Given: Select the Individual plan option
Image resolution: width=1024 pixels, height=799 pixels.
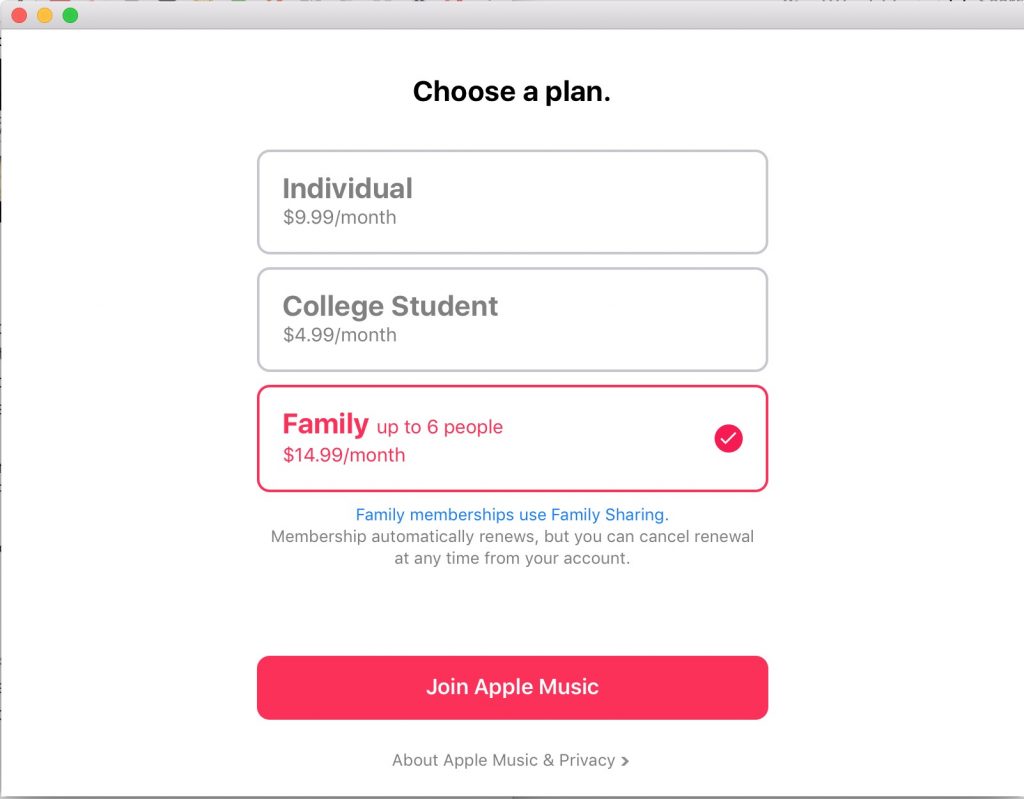Looking at the screenshot, I should coord(512,202).
